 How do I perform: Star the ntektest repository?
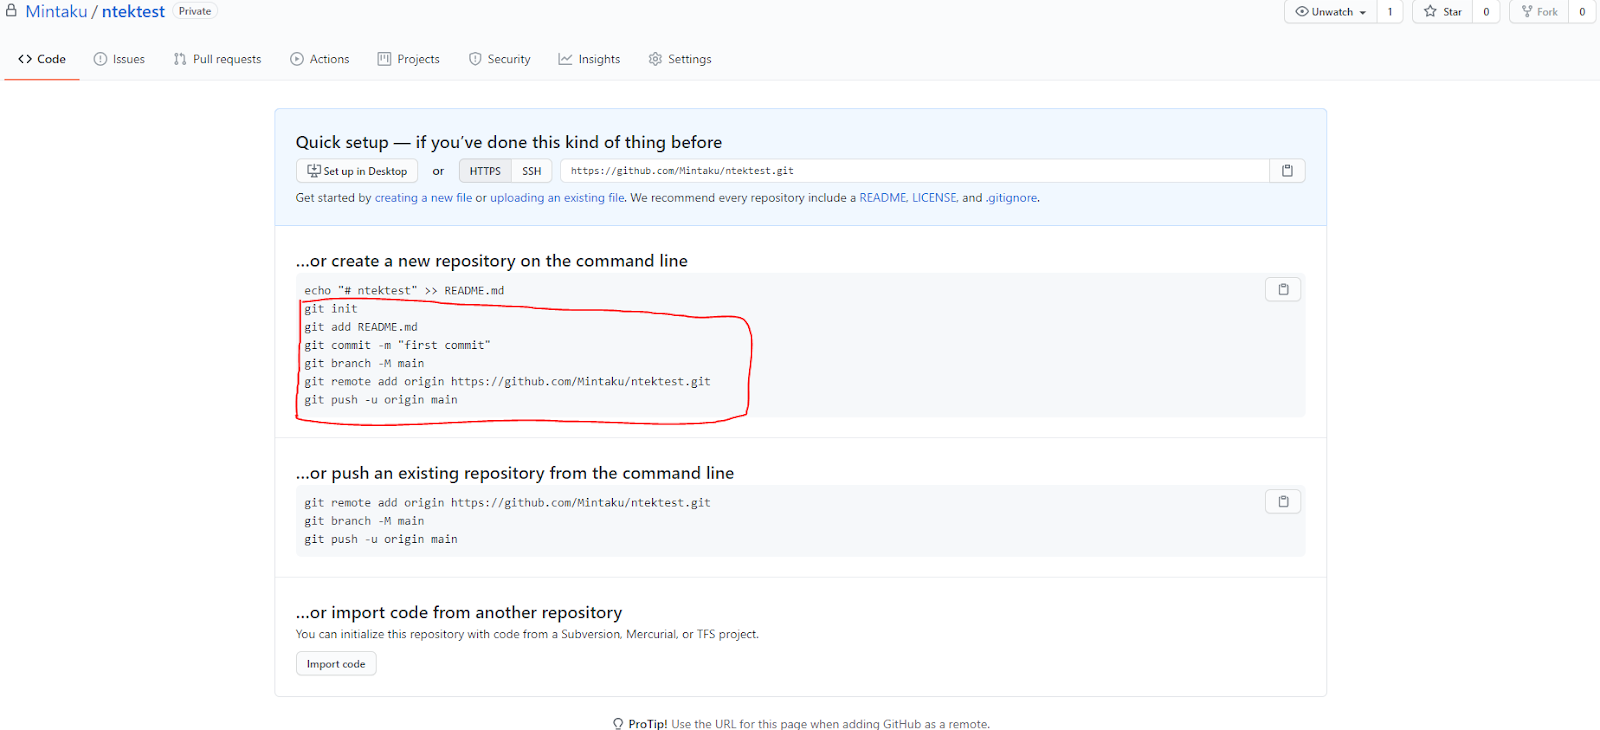click(1442, 12)
